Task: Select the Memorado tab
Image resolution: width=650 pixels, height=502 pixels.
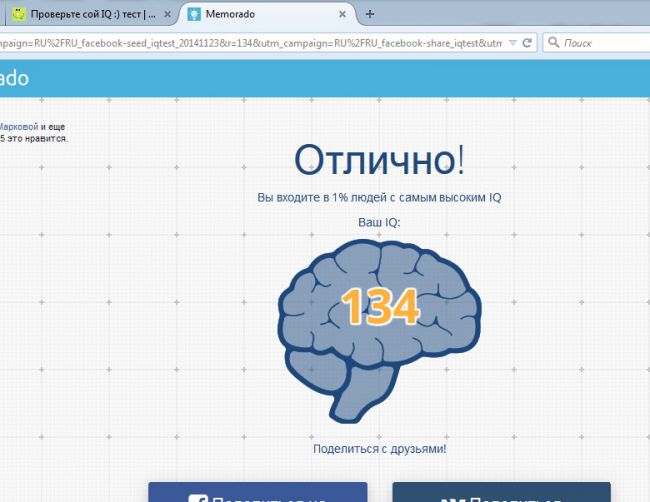Action: click(260, 15)
